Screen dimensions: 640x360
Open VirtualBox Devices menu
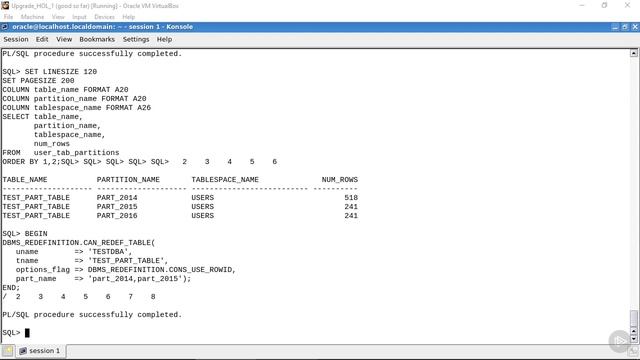click(104, 17)
